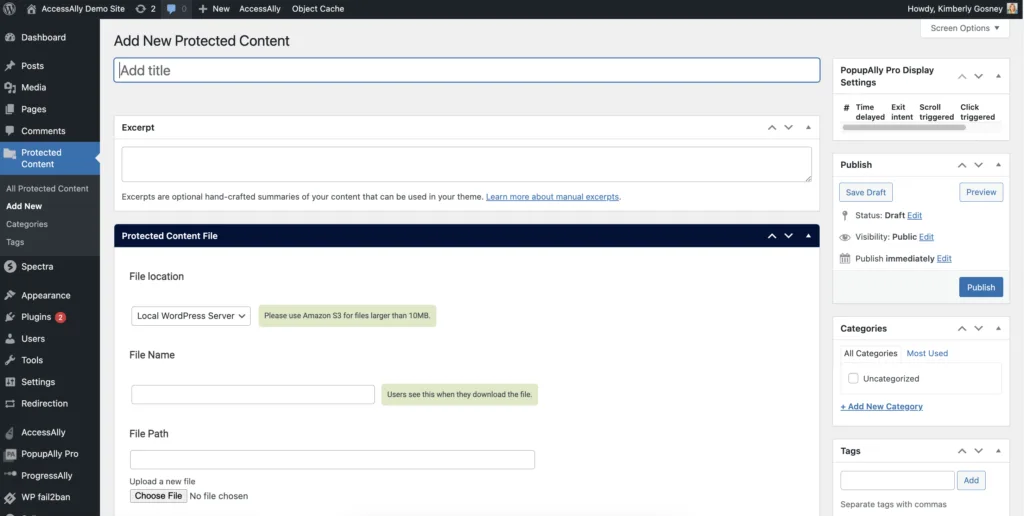Click Kimberly Gosney's profile avatar
Viewport: 1024px width, 516px height.
(x=1012, y=9)
